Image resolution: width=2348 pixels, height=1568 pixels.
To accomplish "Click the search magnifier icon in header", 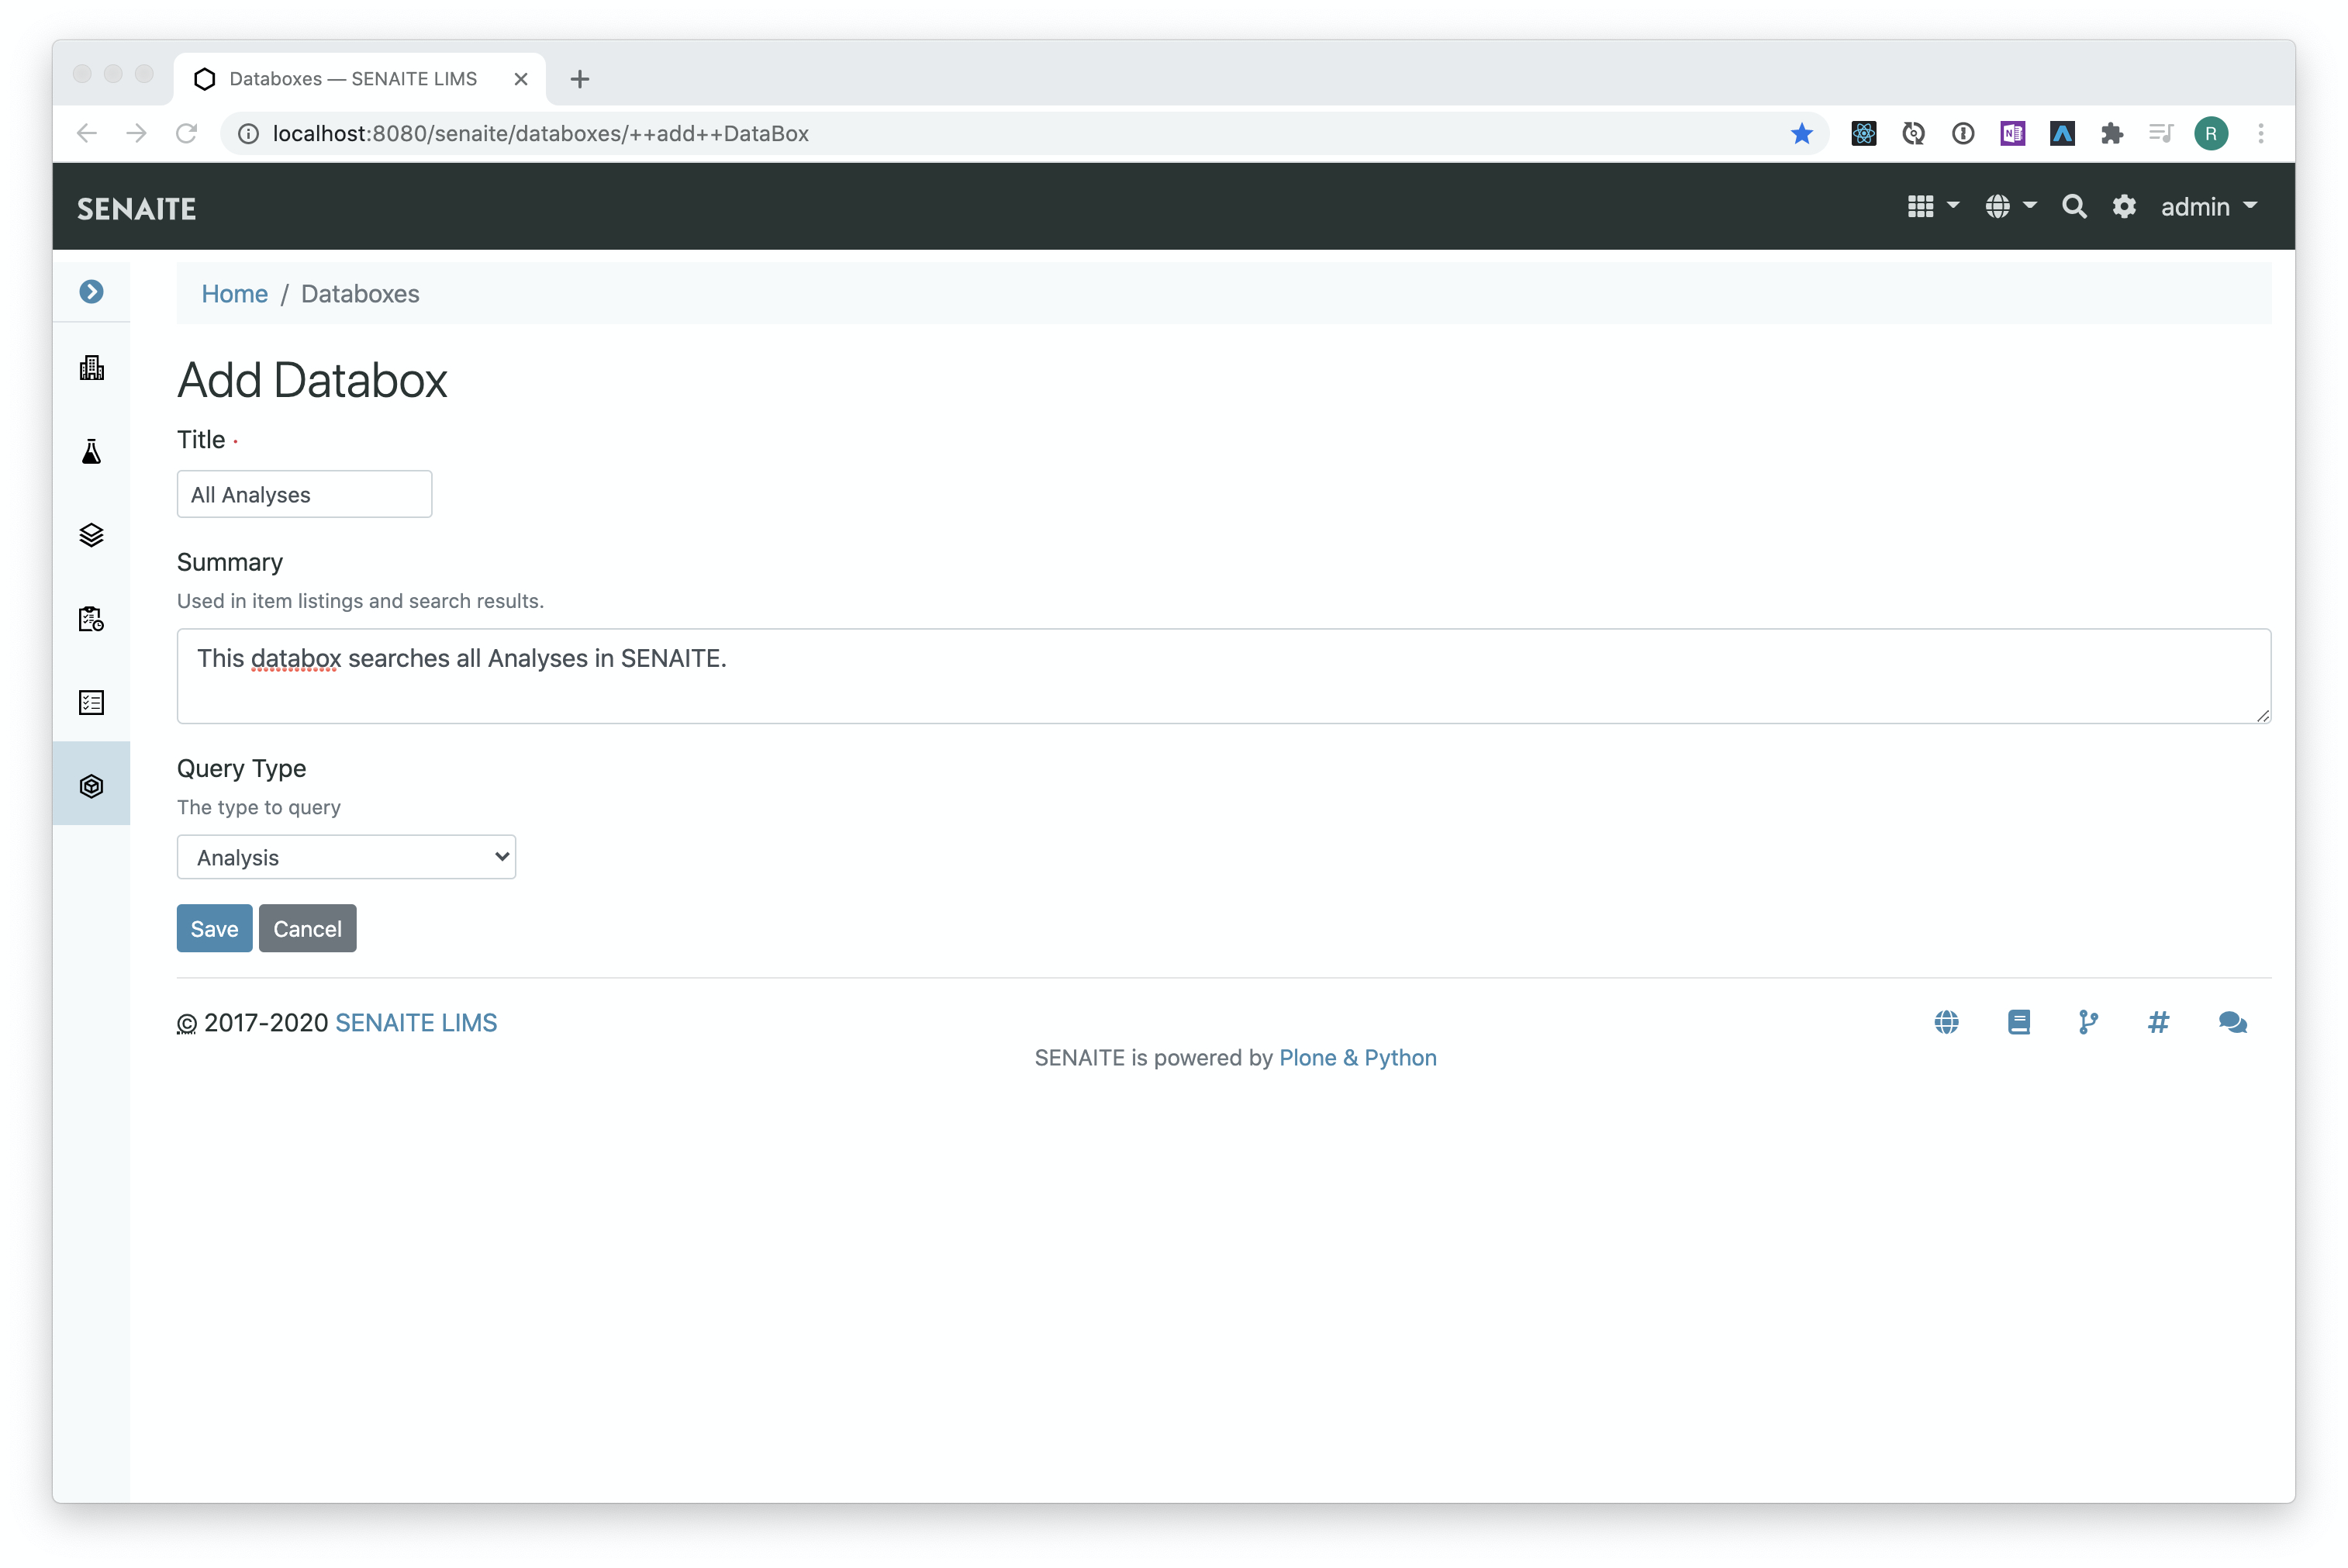I will tap(2074, 207).
